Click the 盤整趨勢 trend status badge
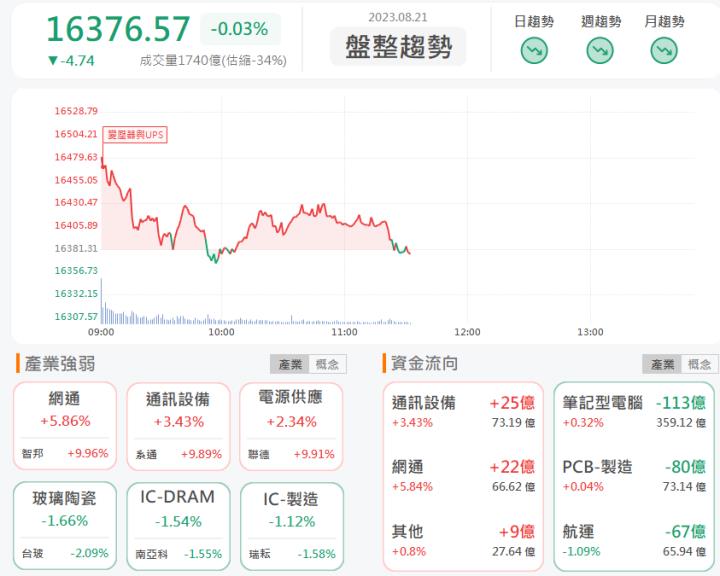 (x=398, y=46)
